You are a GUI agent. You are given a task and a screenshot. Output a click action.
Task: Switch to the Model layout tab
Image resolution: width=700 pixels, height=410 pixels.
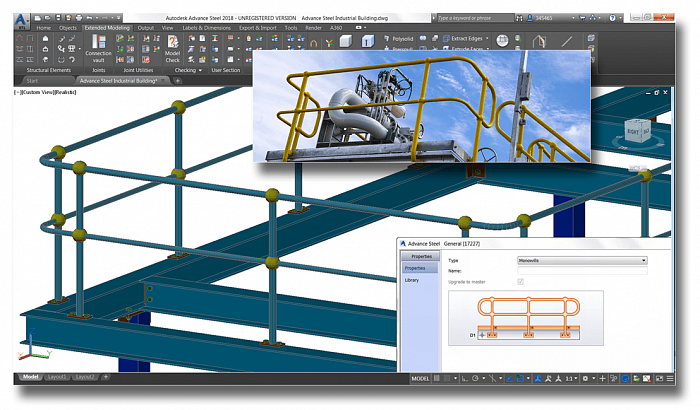[30, 377]
